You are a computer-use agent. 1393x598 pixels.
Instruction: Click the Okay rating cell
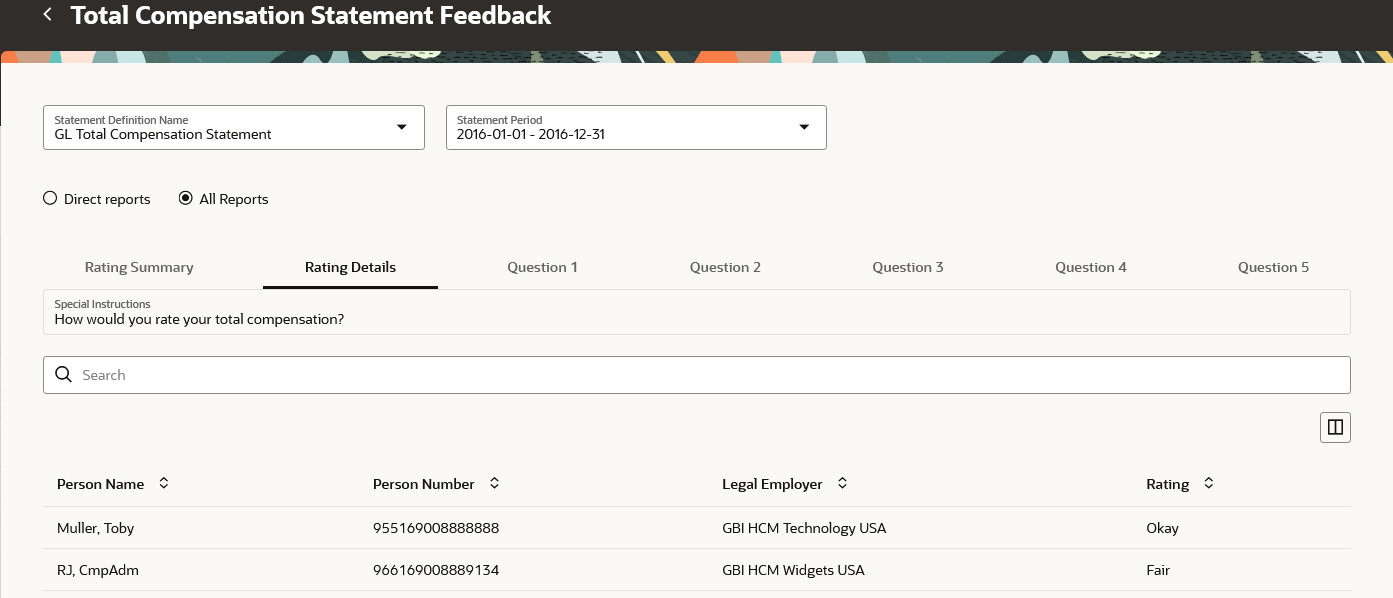pos(1162,528)
